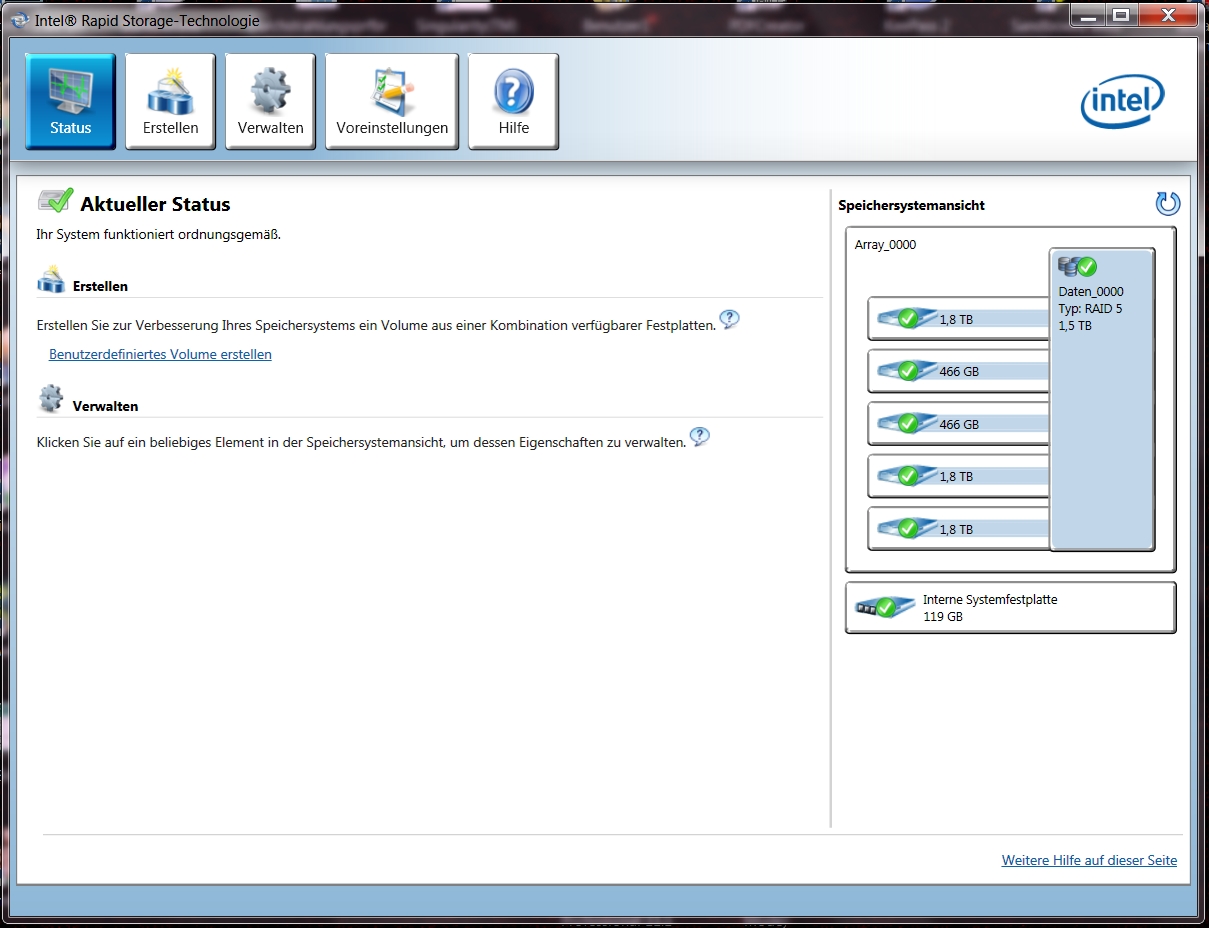This screenshot has height=928, width=1209.
Task: Open the Benutzerdefiniertes Volume erstellen link
Action: tap(160, 354)
